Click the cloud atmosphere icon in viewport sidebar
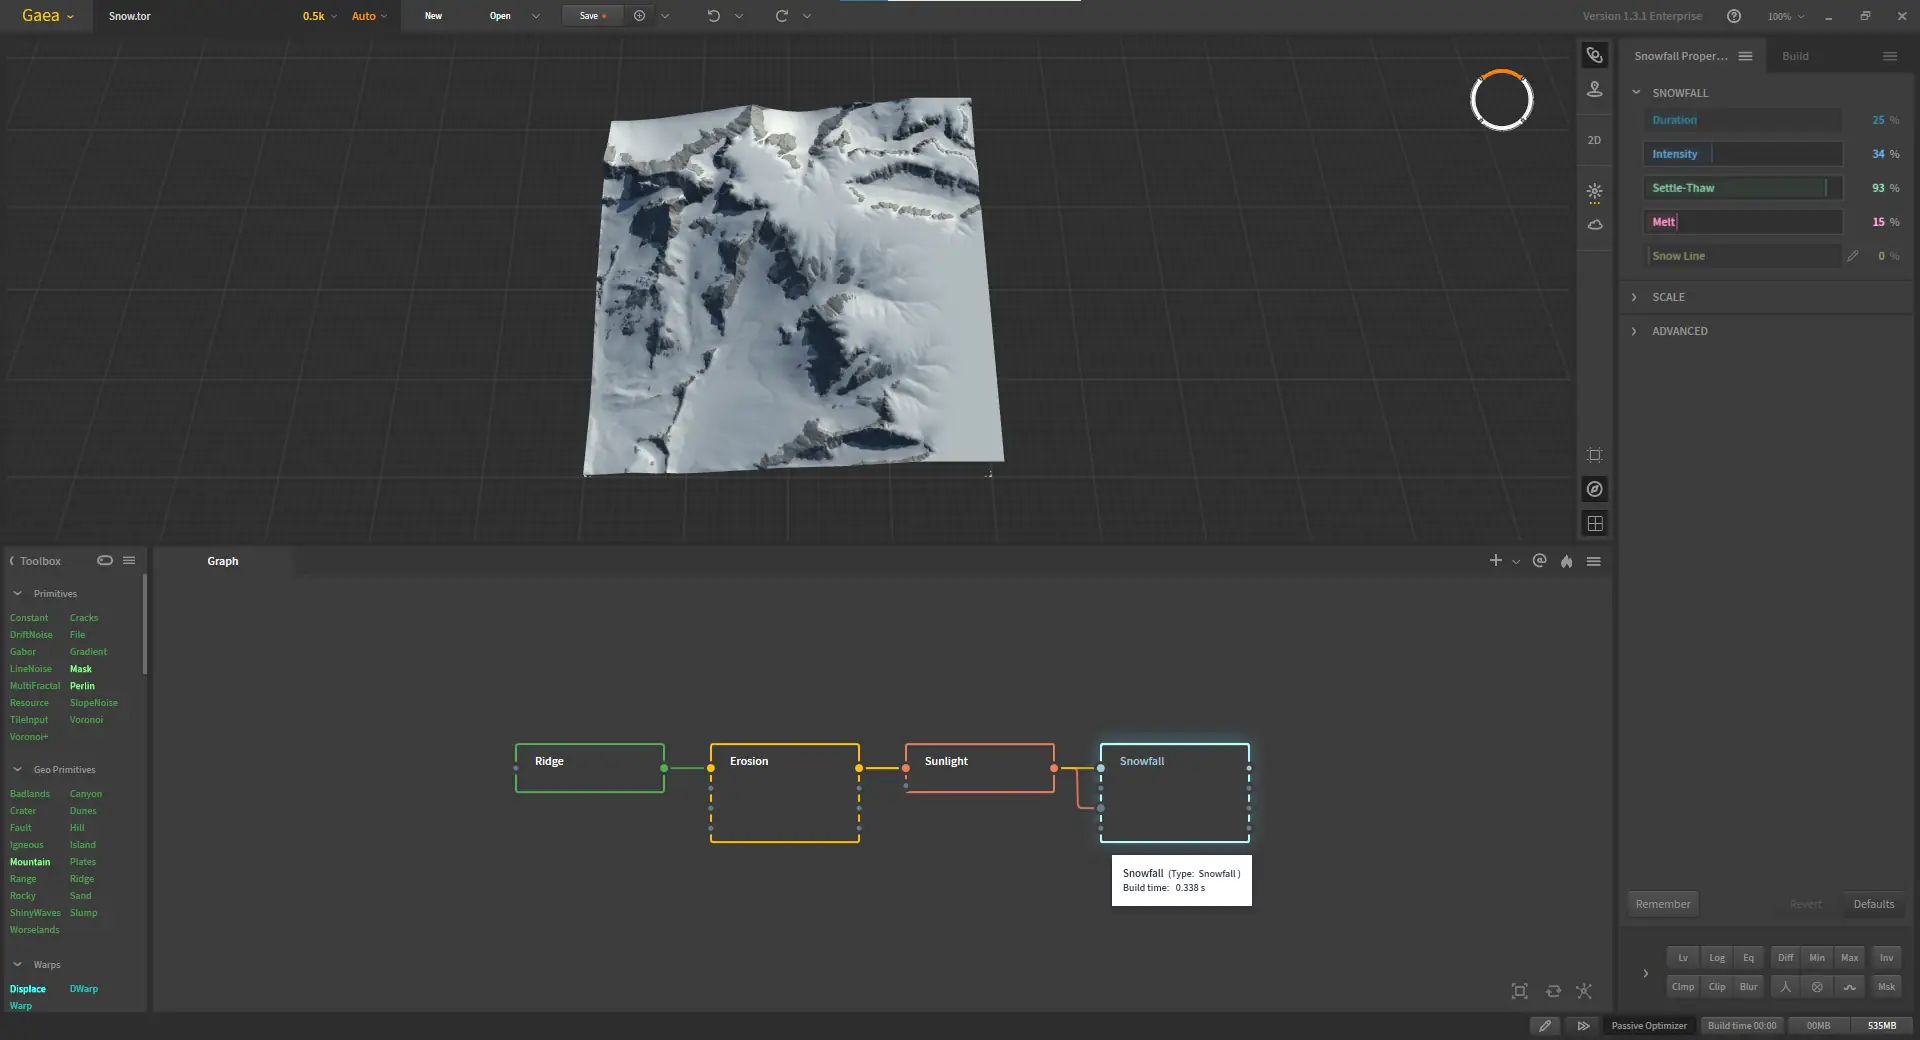The image size is (1920, 1040). [1594, 225]
